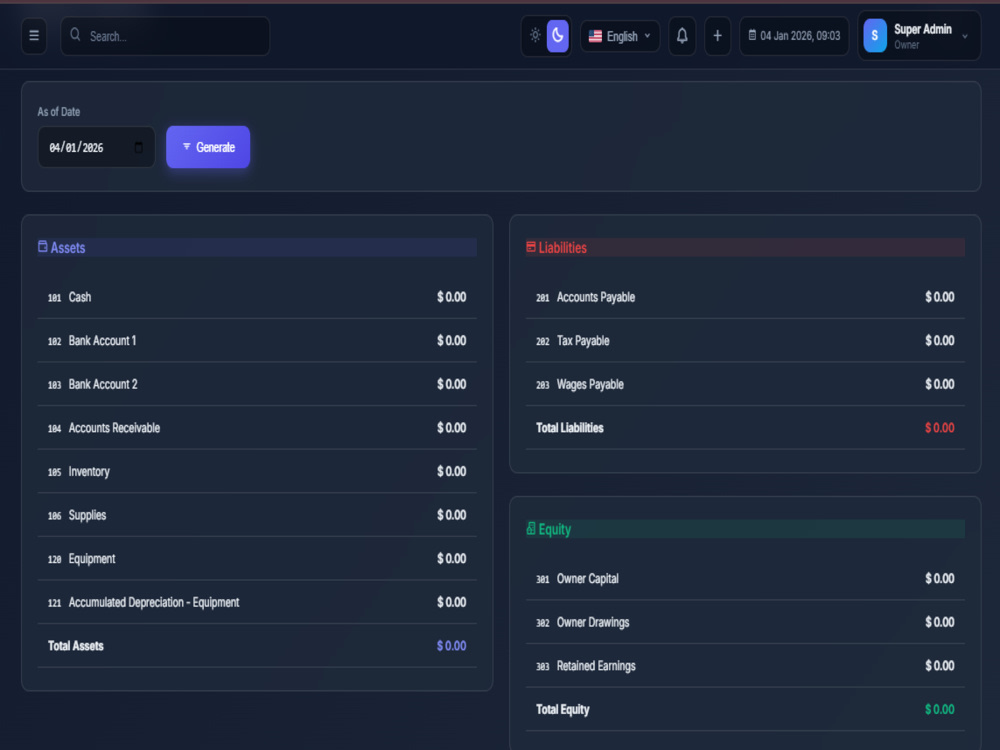
Task: Click the account code 303
Action: 542,666
